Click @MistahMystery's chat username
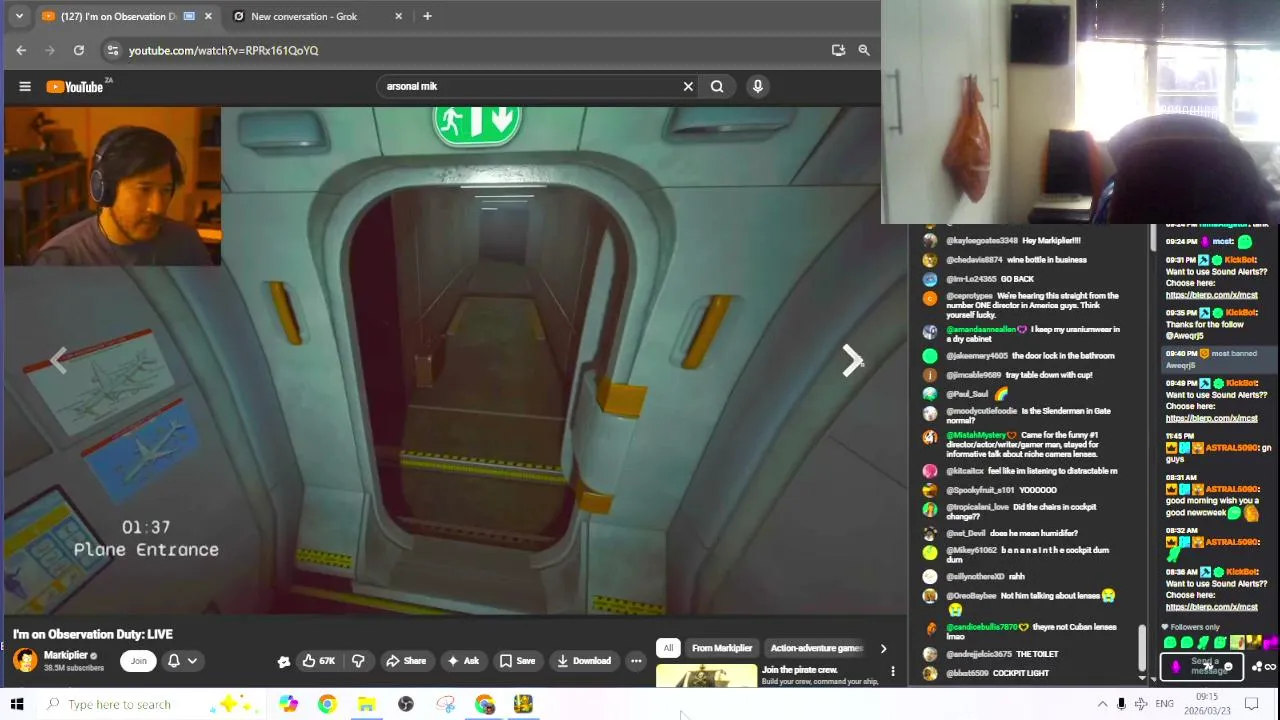This screenshot has width=1280, height=720. click(x=975, y=435)
